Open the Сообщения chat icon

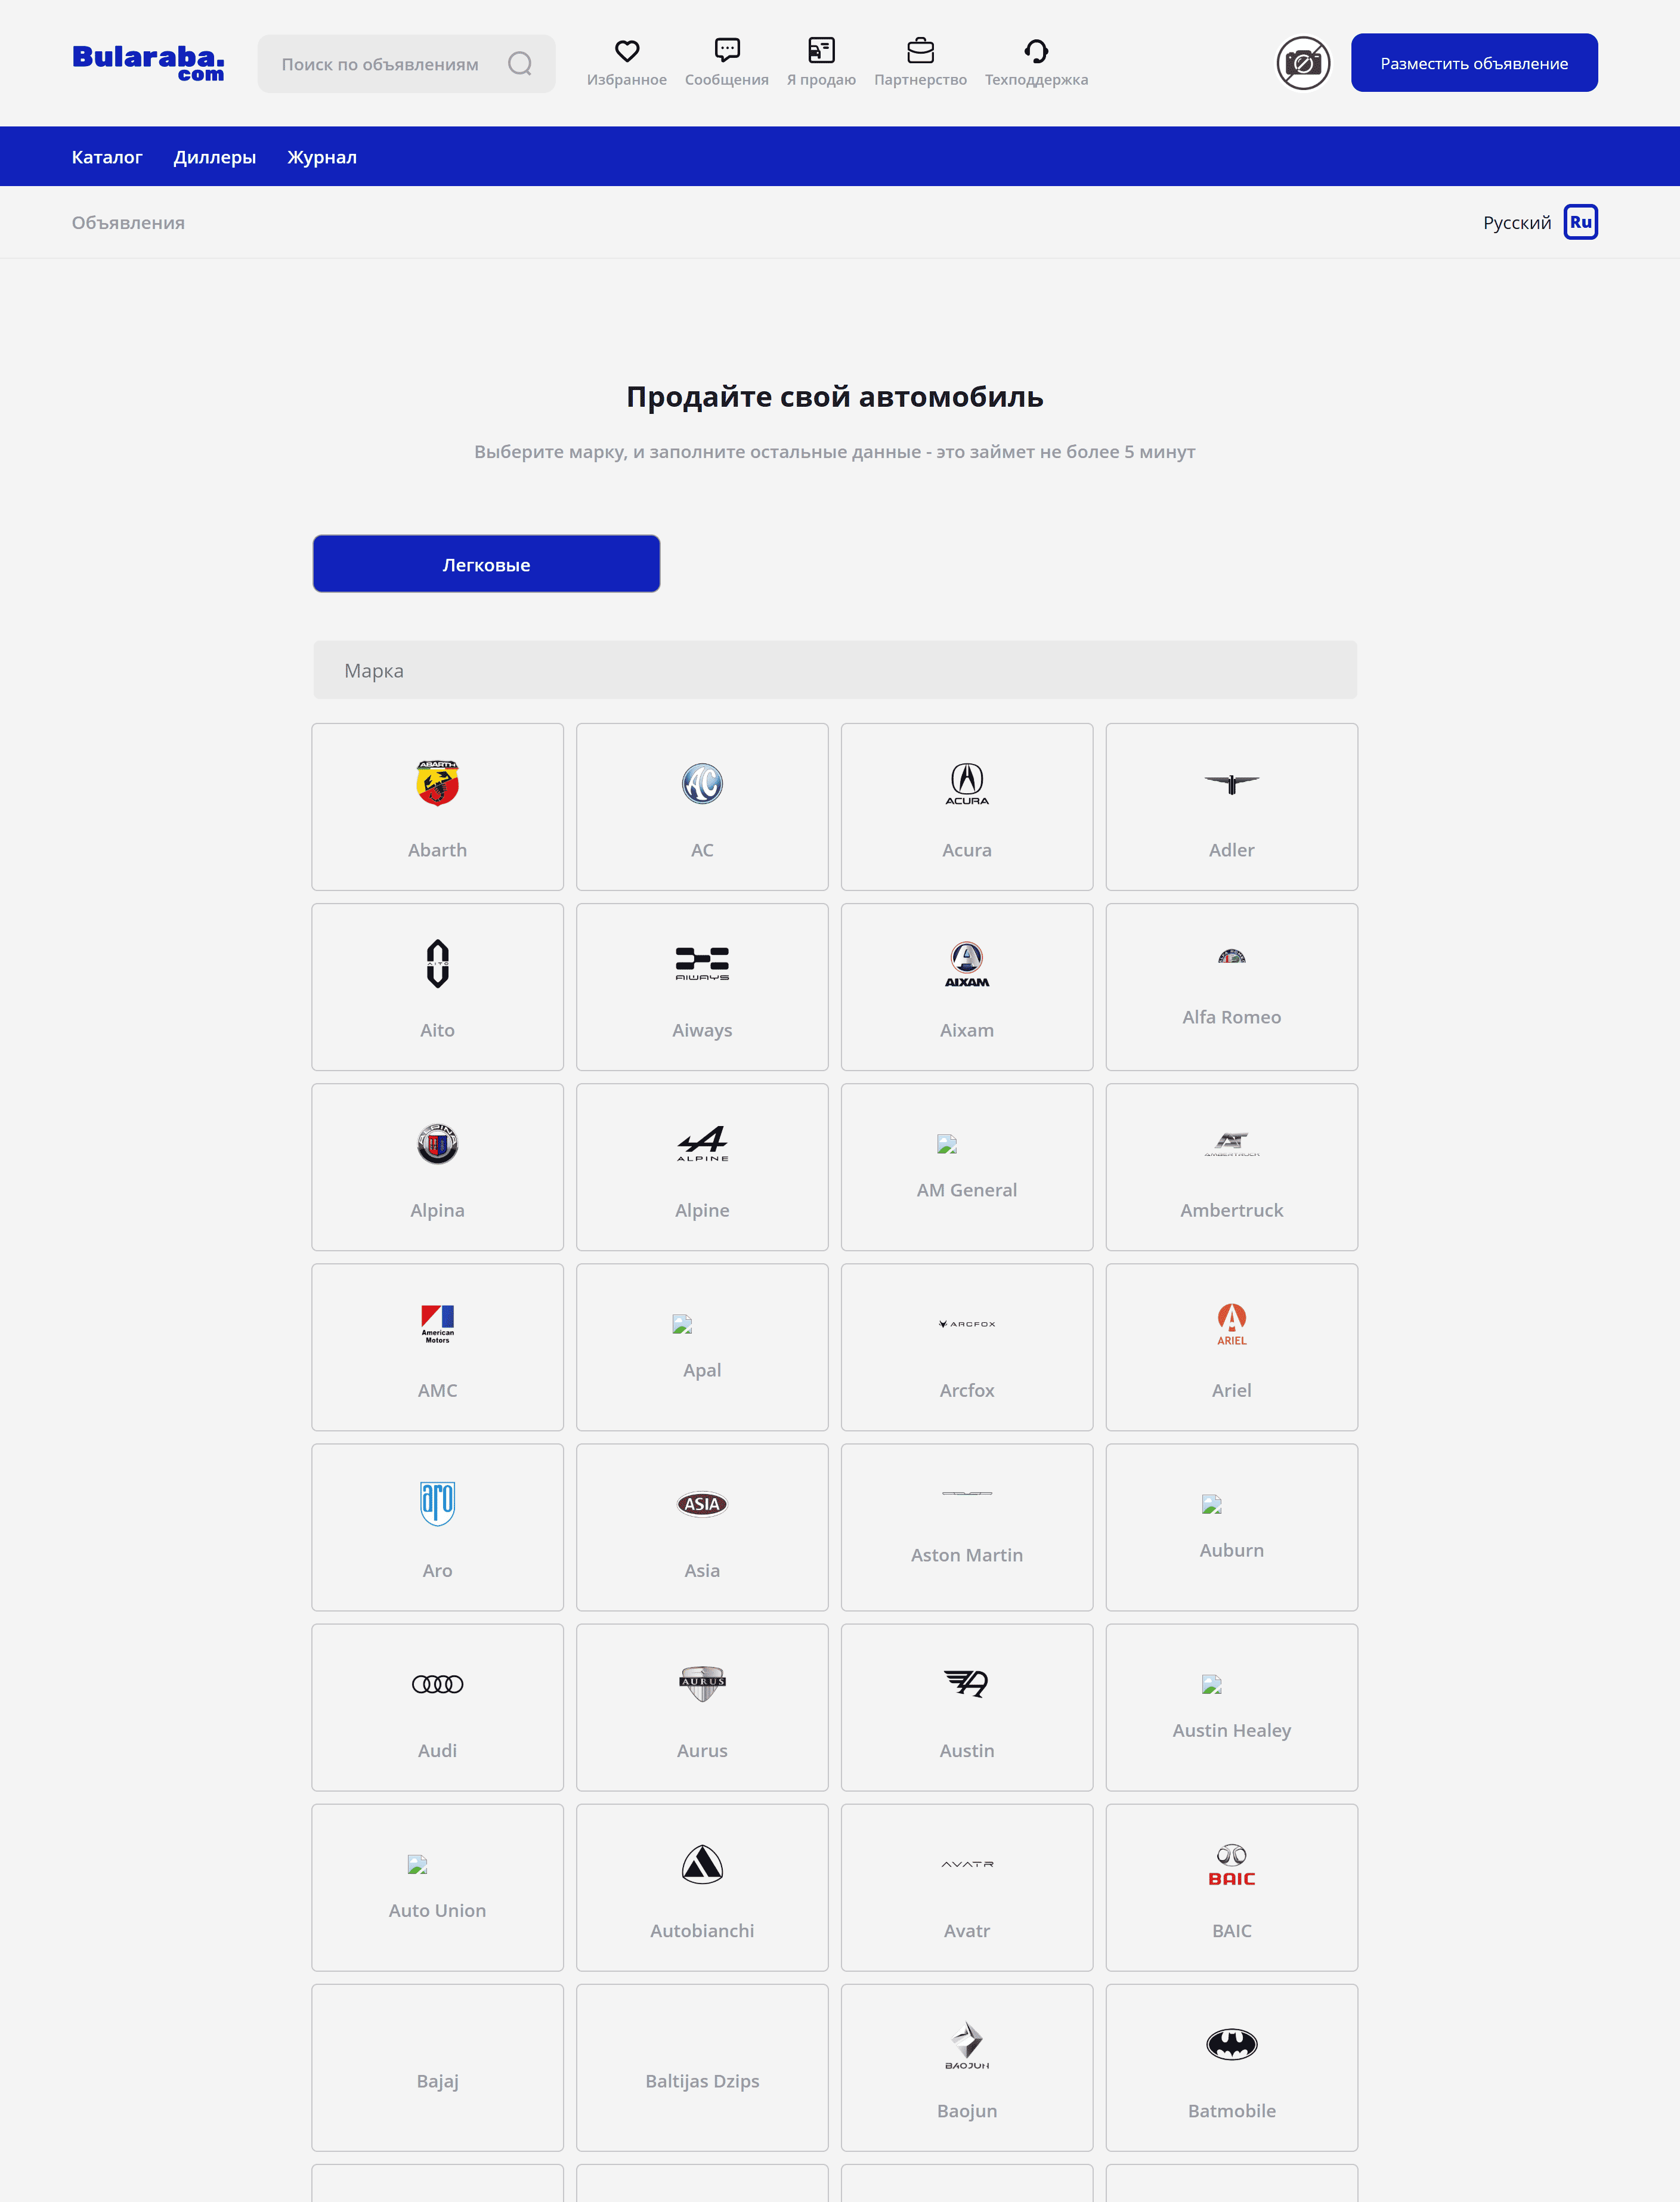coord(726,51)
